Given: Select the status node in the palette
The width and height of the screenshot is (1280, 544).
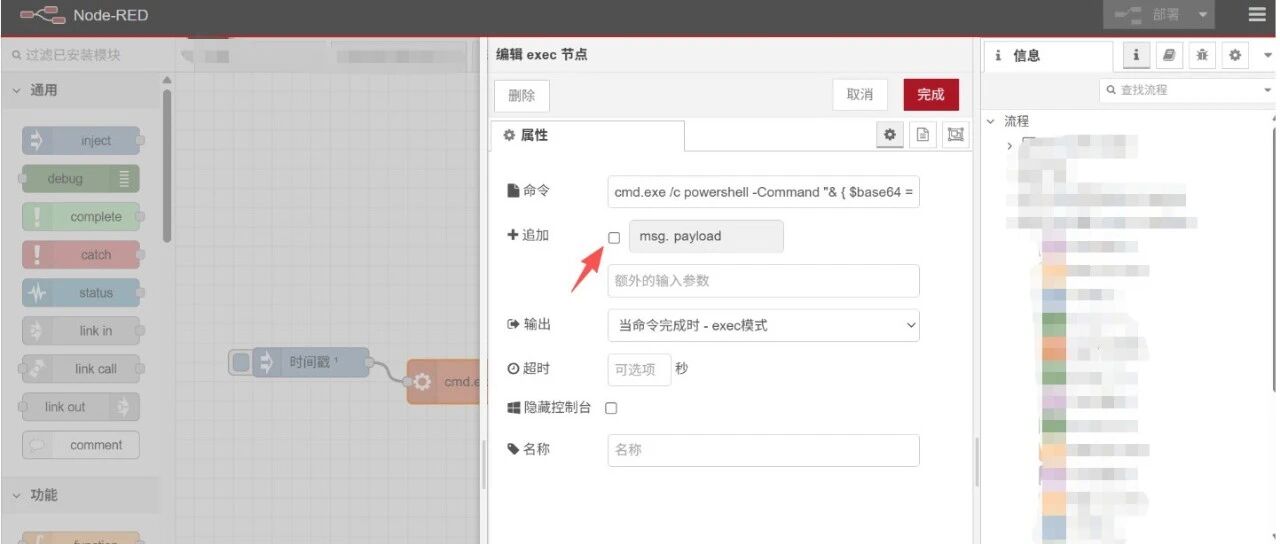Looking at the screenshot, I should click(x=82, y=293).
